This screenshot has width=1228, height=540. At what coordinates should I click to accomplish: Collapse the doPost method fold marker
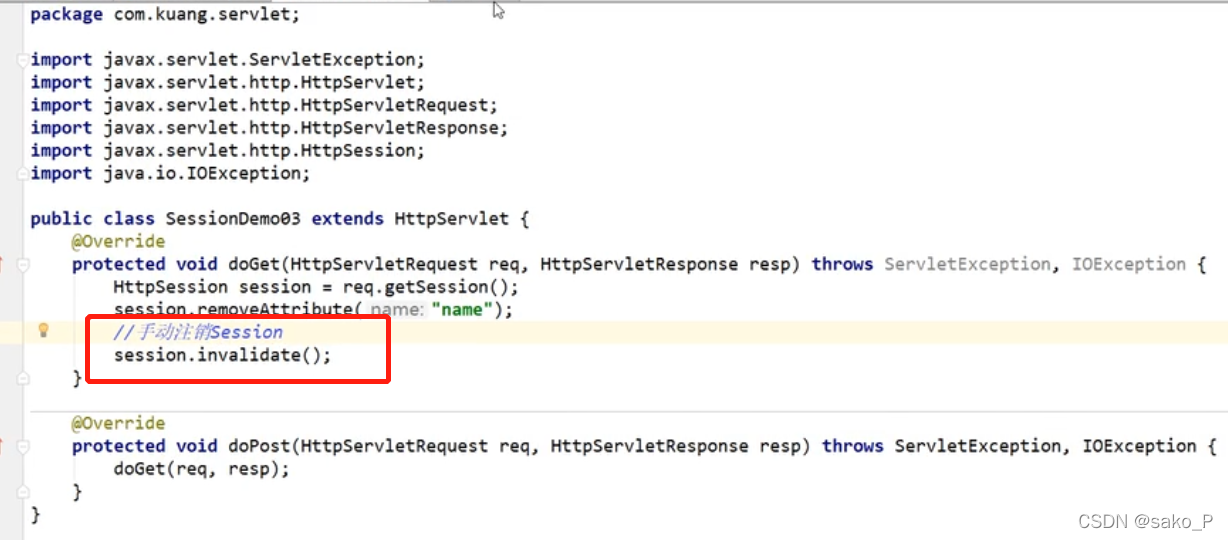pyautogui.click(x=23, y=446)
